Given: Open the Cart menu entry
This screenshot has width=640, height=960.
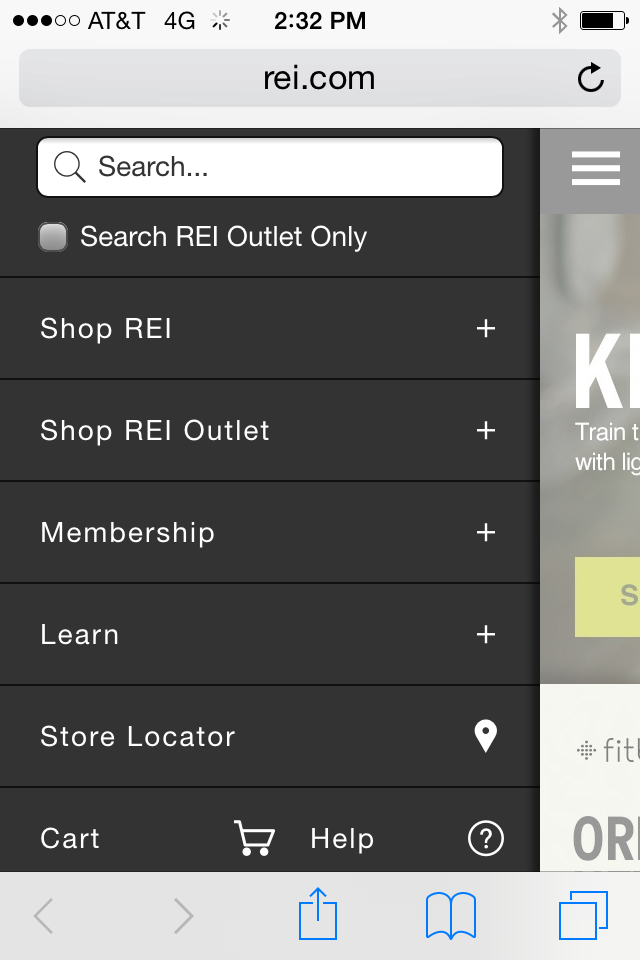Looking at the screenshot, I should (70, 839).
